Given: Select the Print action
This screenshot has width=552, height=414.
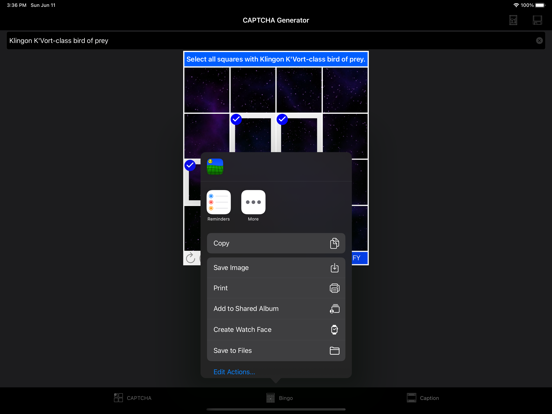Looking at the screenshot, I should point(276,288).
